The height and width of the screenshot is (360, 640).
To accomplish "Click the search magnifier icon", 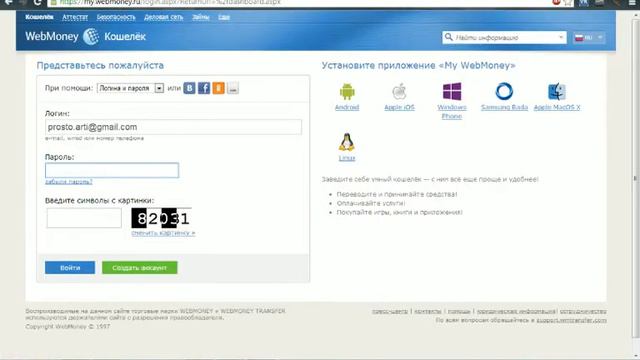I will 449,37.
